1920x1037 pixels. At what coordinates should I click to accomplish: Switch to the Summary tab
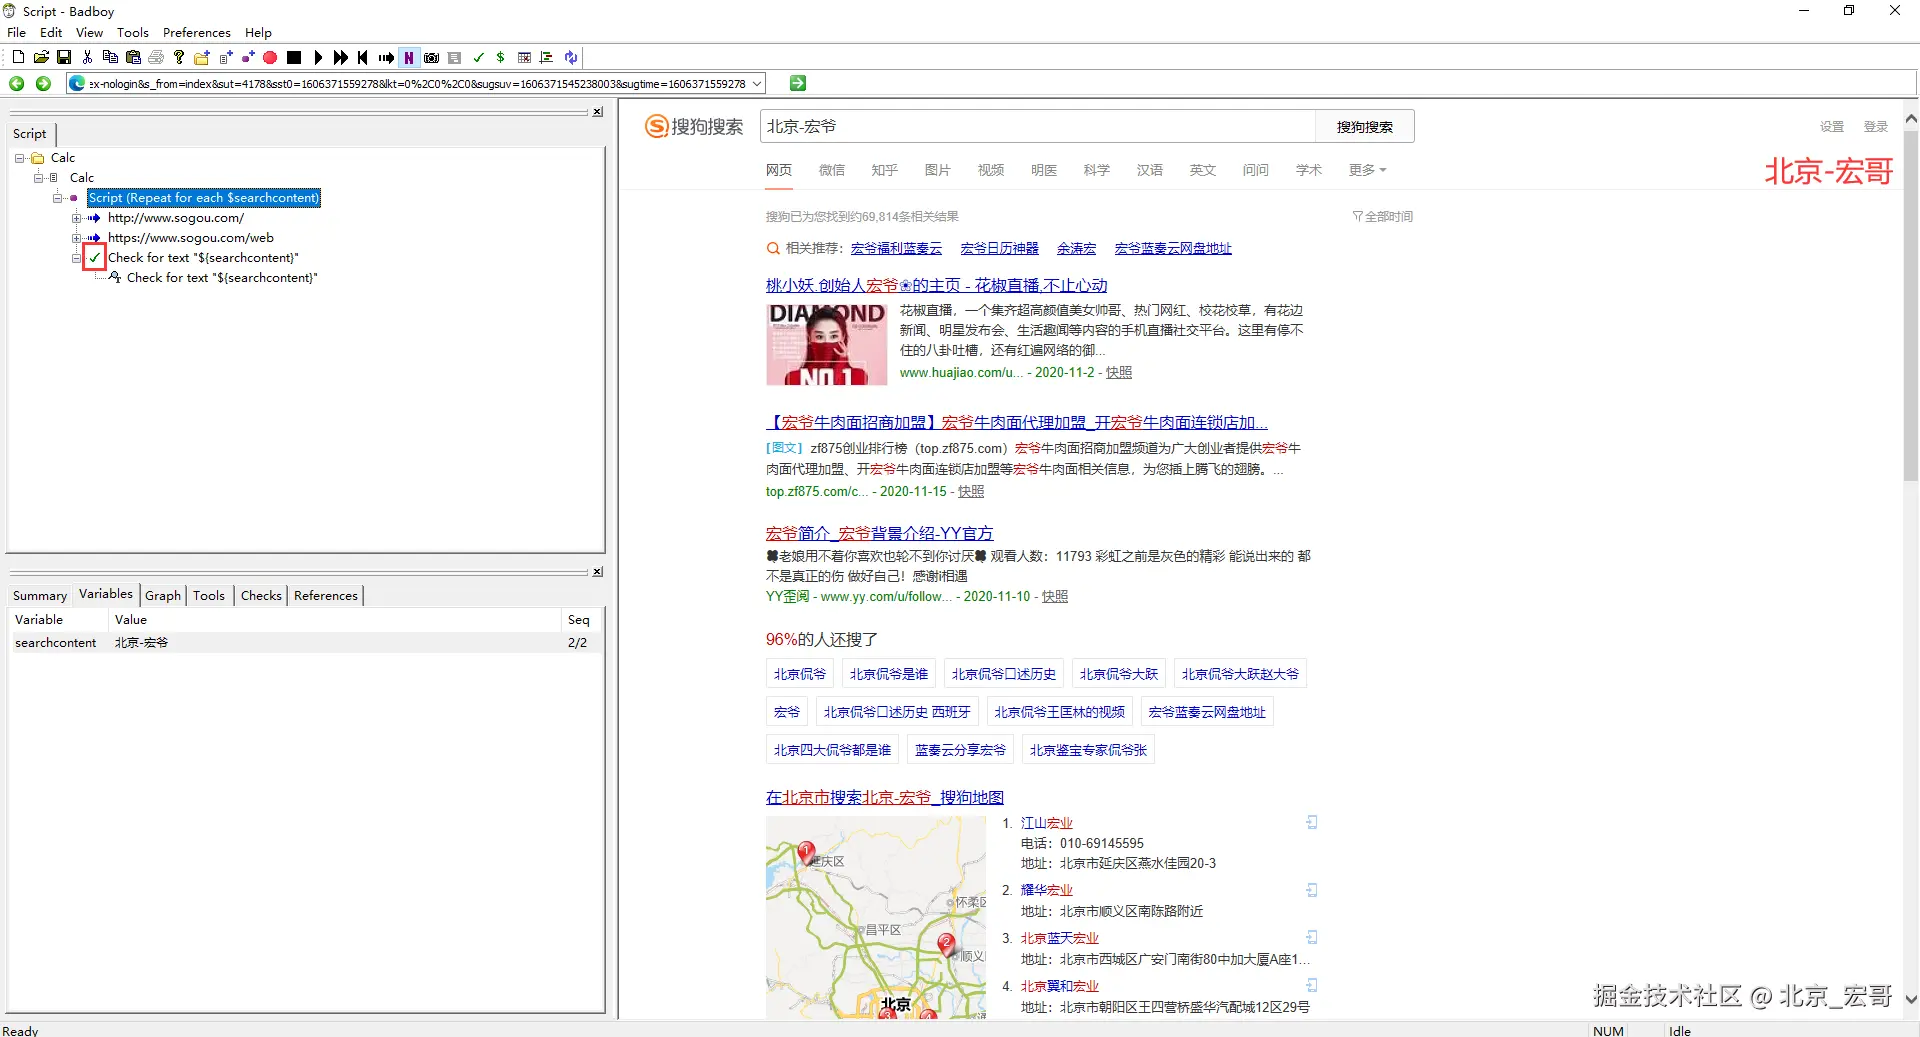40,596
